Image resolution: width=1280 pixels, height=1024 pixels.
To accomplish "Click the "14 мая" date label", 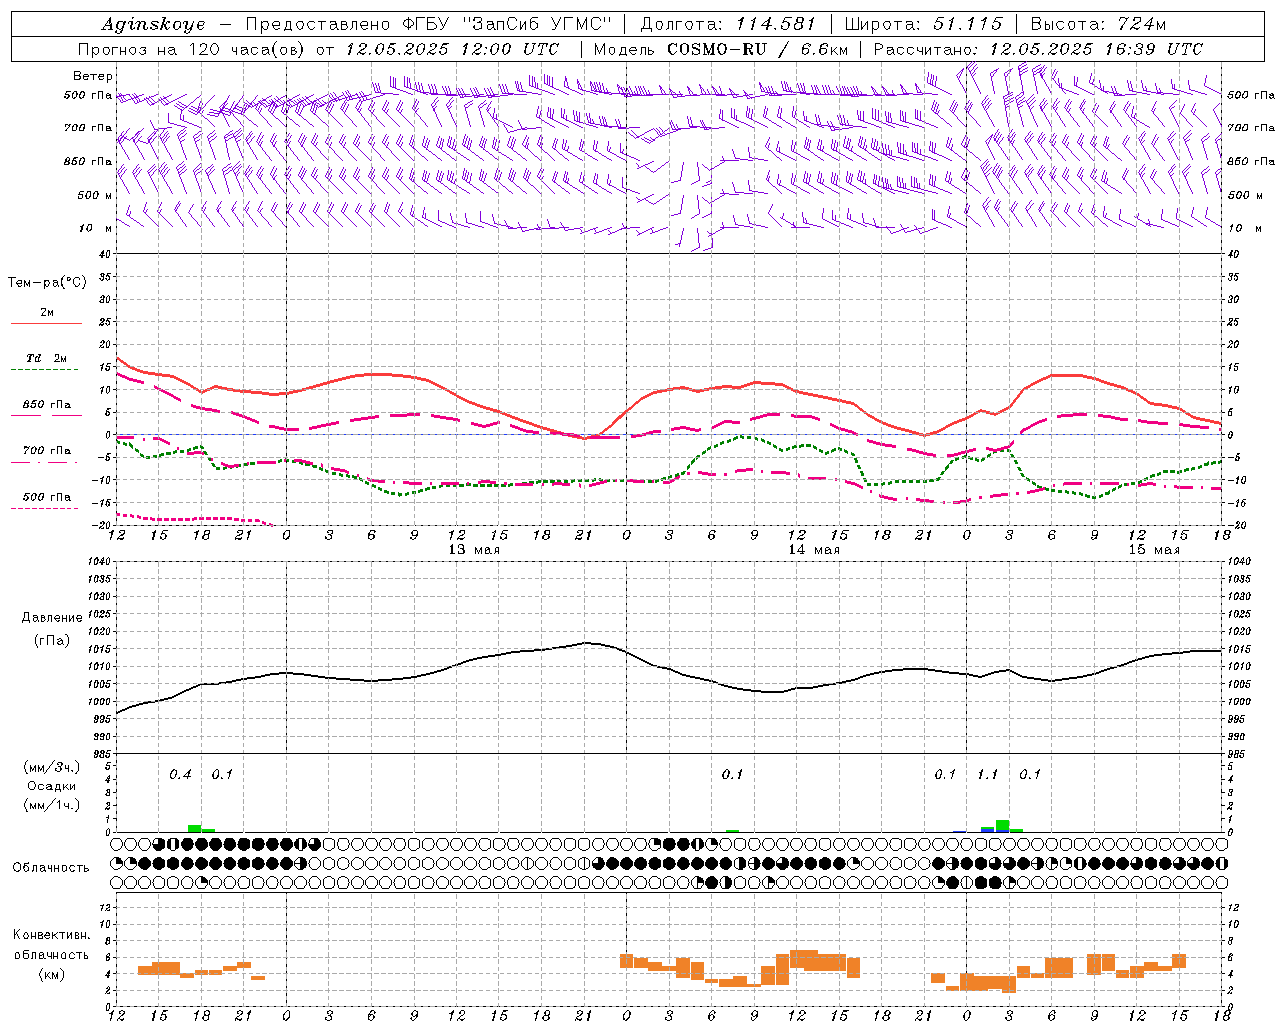I will click(814, 549).
